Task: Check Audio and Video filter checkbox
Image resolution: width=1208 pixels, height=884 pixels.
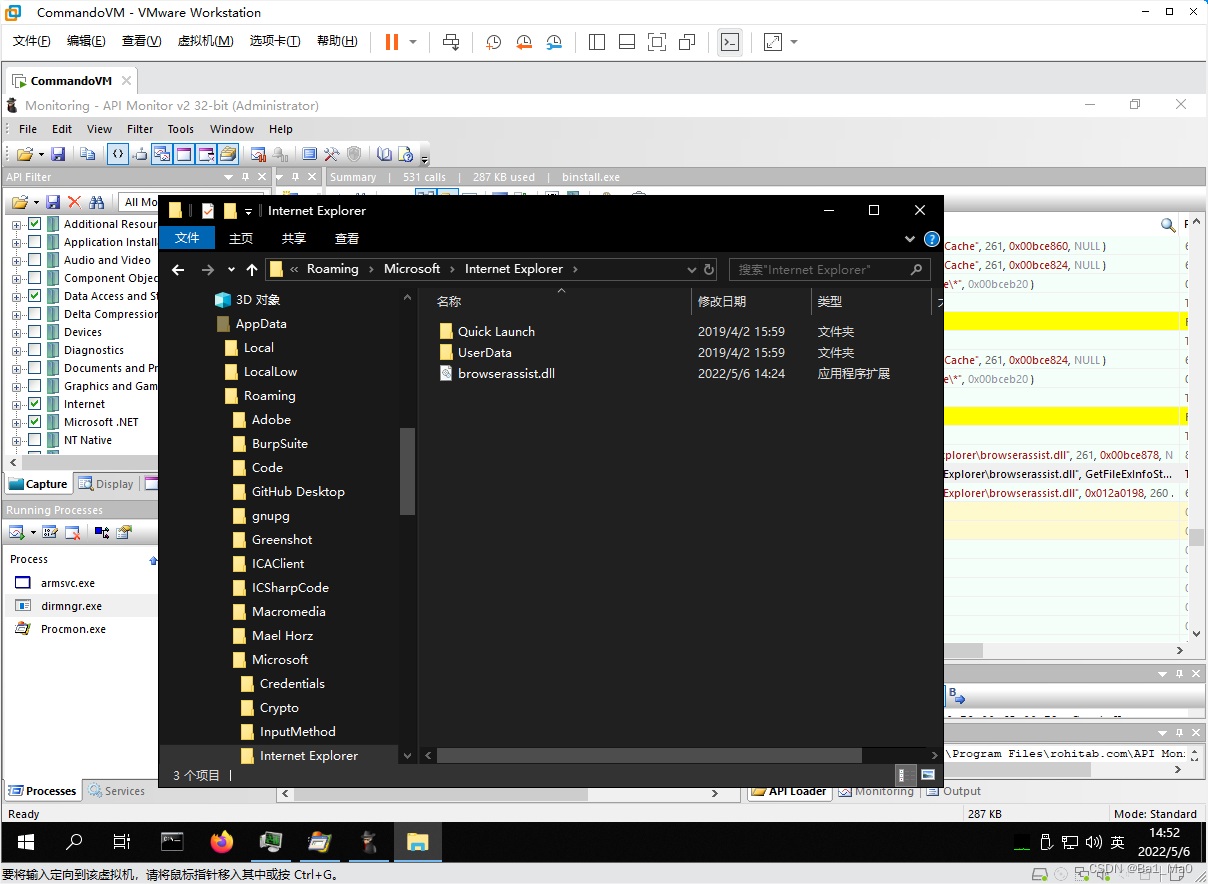Action: click(x=35, y=260)
